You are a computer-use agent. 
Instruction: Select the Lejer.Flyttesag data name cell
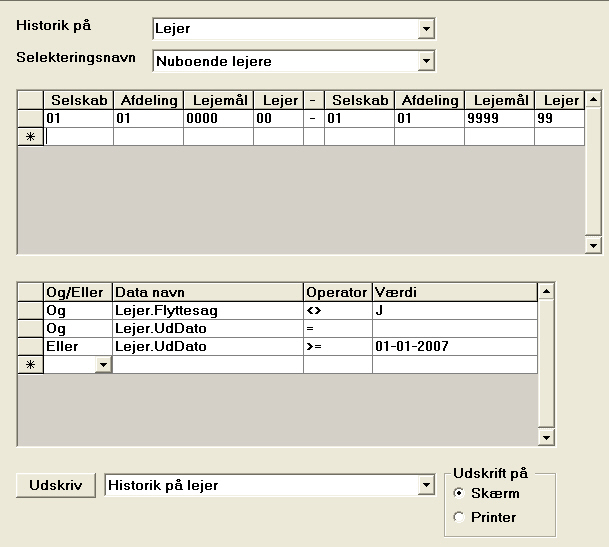tap(207, 310)
